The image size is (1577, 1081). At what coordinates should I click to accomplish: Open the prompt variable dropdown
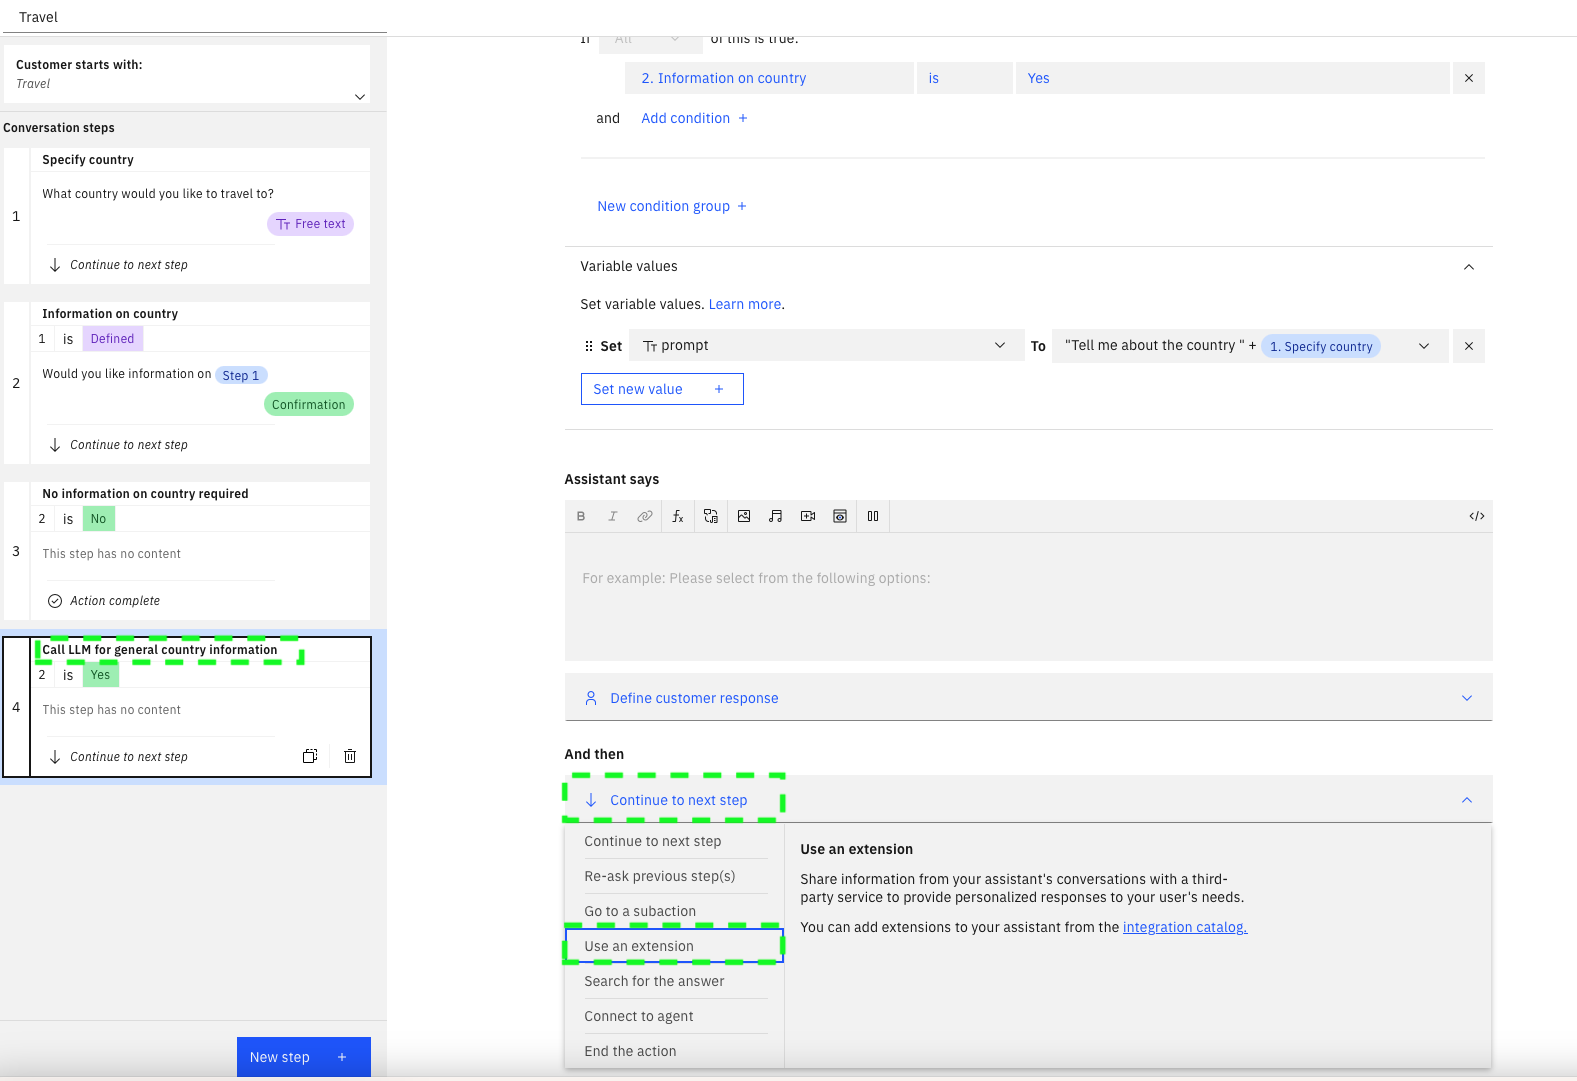827,346
